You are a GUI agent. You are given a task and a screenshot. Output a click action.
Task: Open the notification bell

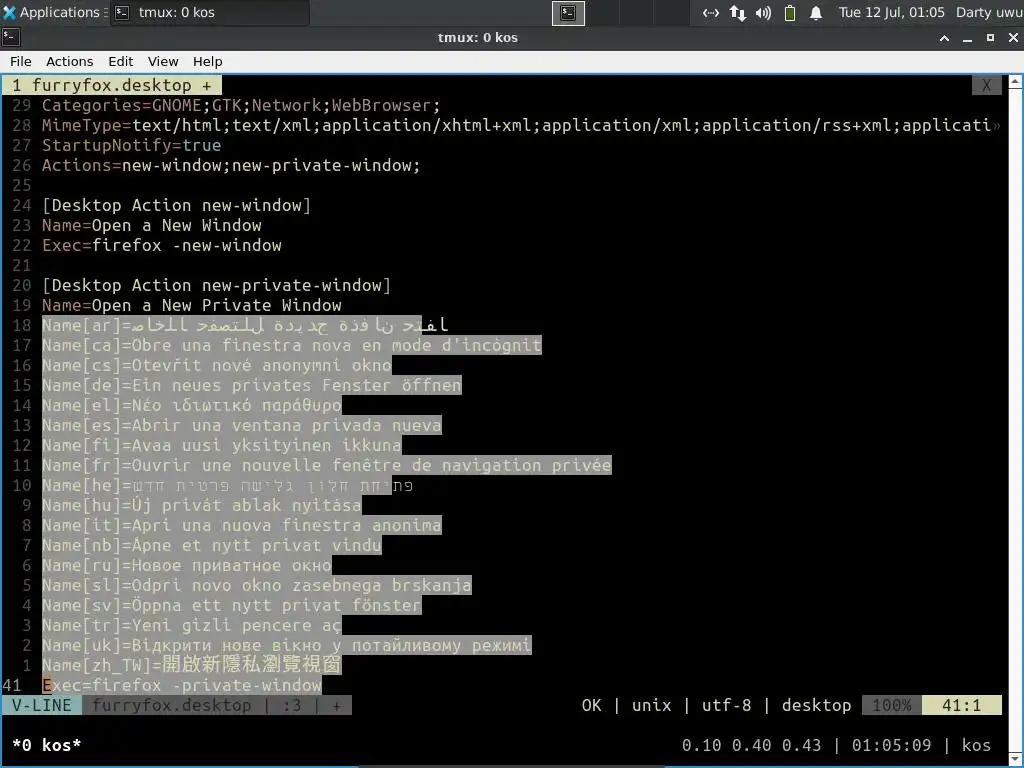[x=816, y=12]
